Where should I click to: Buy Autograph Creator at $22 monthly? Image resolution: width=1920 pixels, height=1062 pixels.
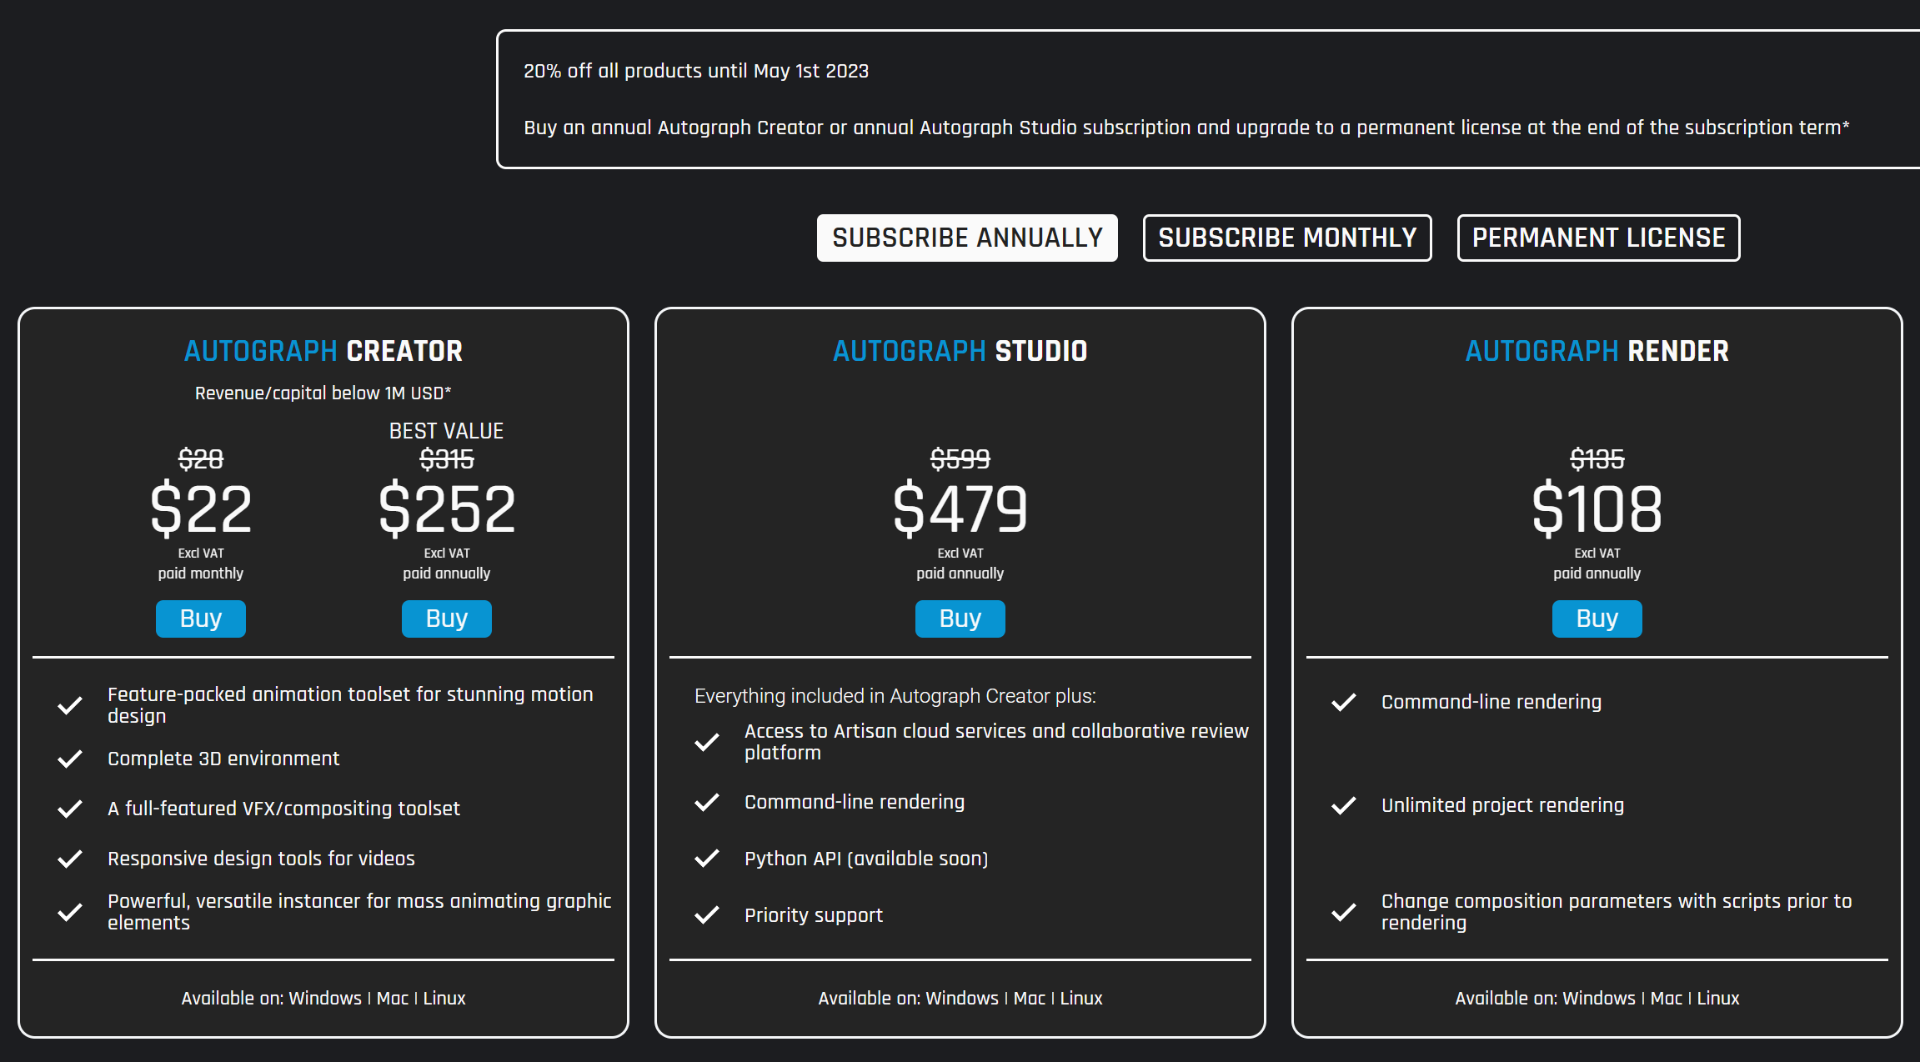[x=200, y=619]
